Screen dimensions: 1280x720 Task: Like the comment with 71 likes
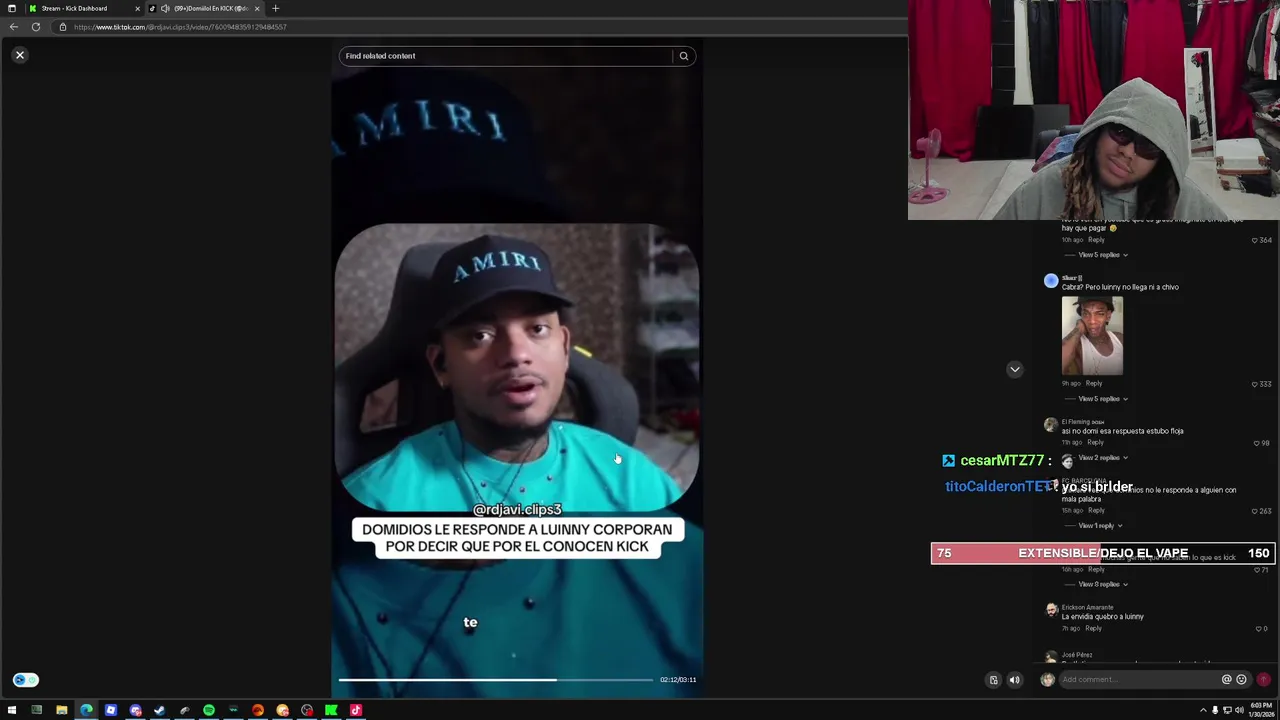[x=1259, y=569]
